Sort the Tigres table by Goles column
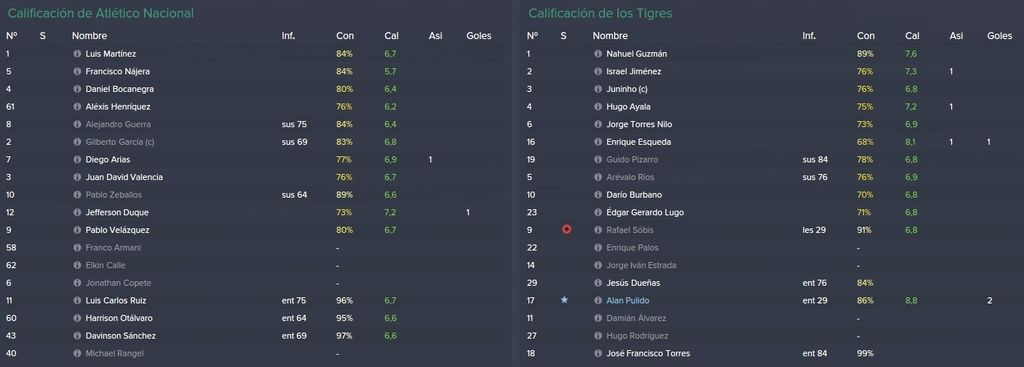 tap(999, 36)
